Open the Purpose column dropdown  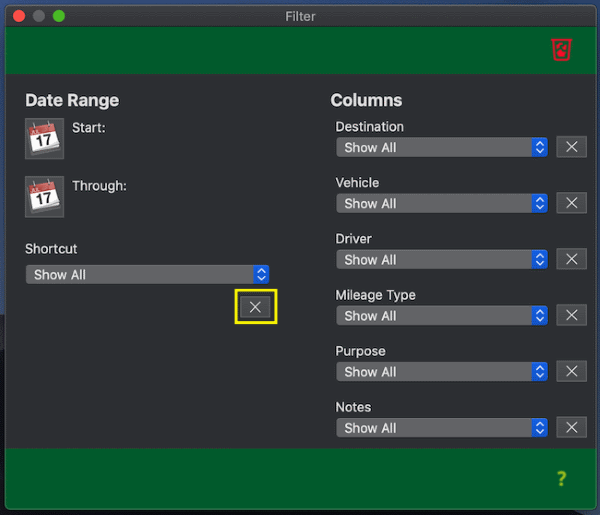pos(442,371)
